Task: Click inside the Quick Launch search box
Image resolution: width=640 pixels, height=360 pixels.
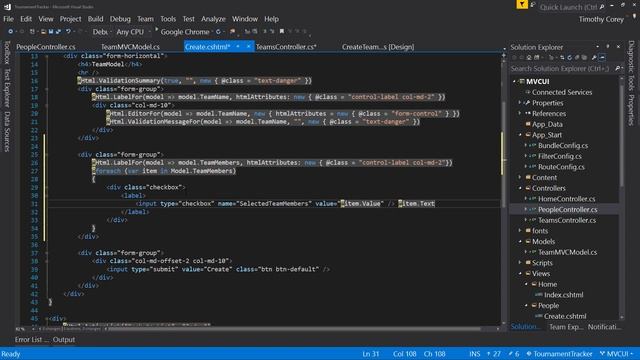Action: [x=571, y=7]
